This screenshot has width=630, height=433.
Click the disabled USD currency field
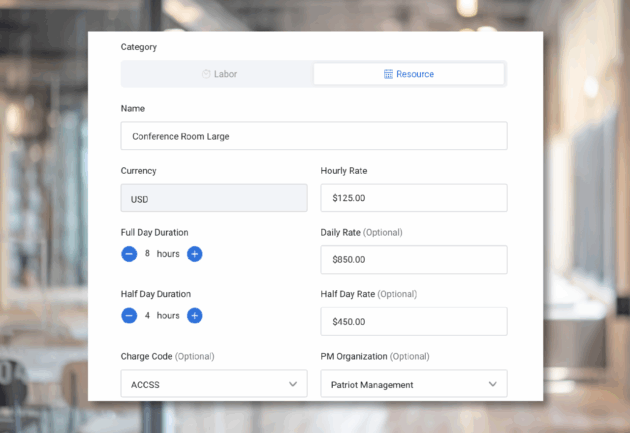214,198
